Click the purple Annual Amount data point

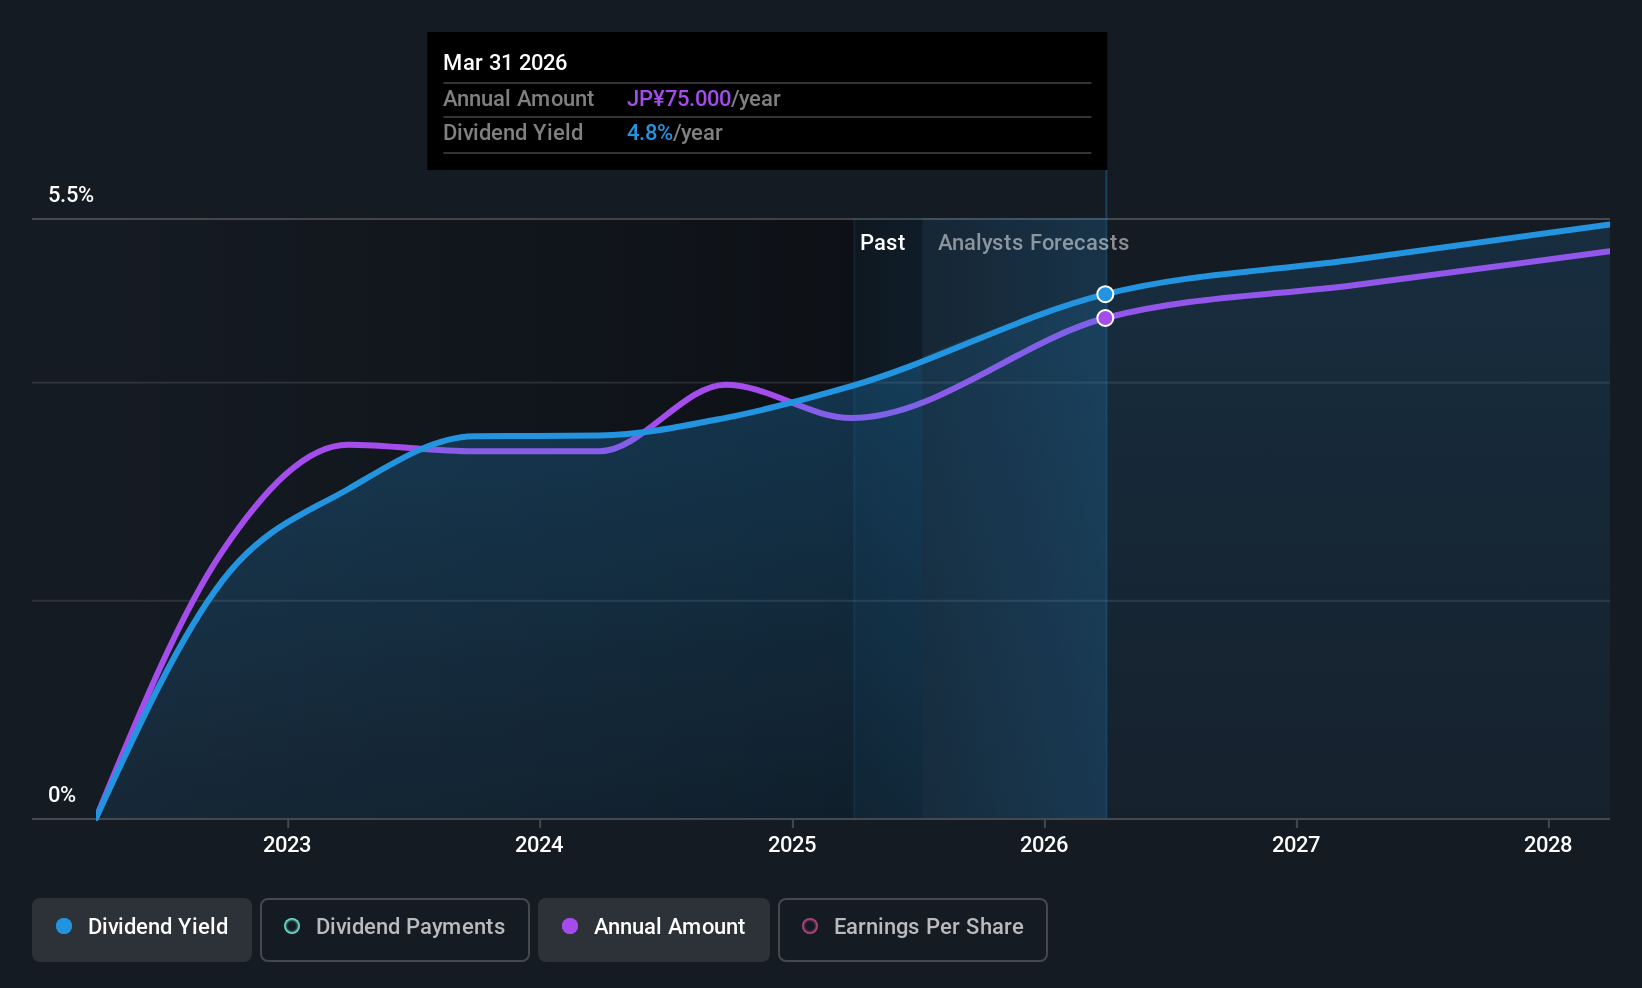[x=1105, y=318]
